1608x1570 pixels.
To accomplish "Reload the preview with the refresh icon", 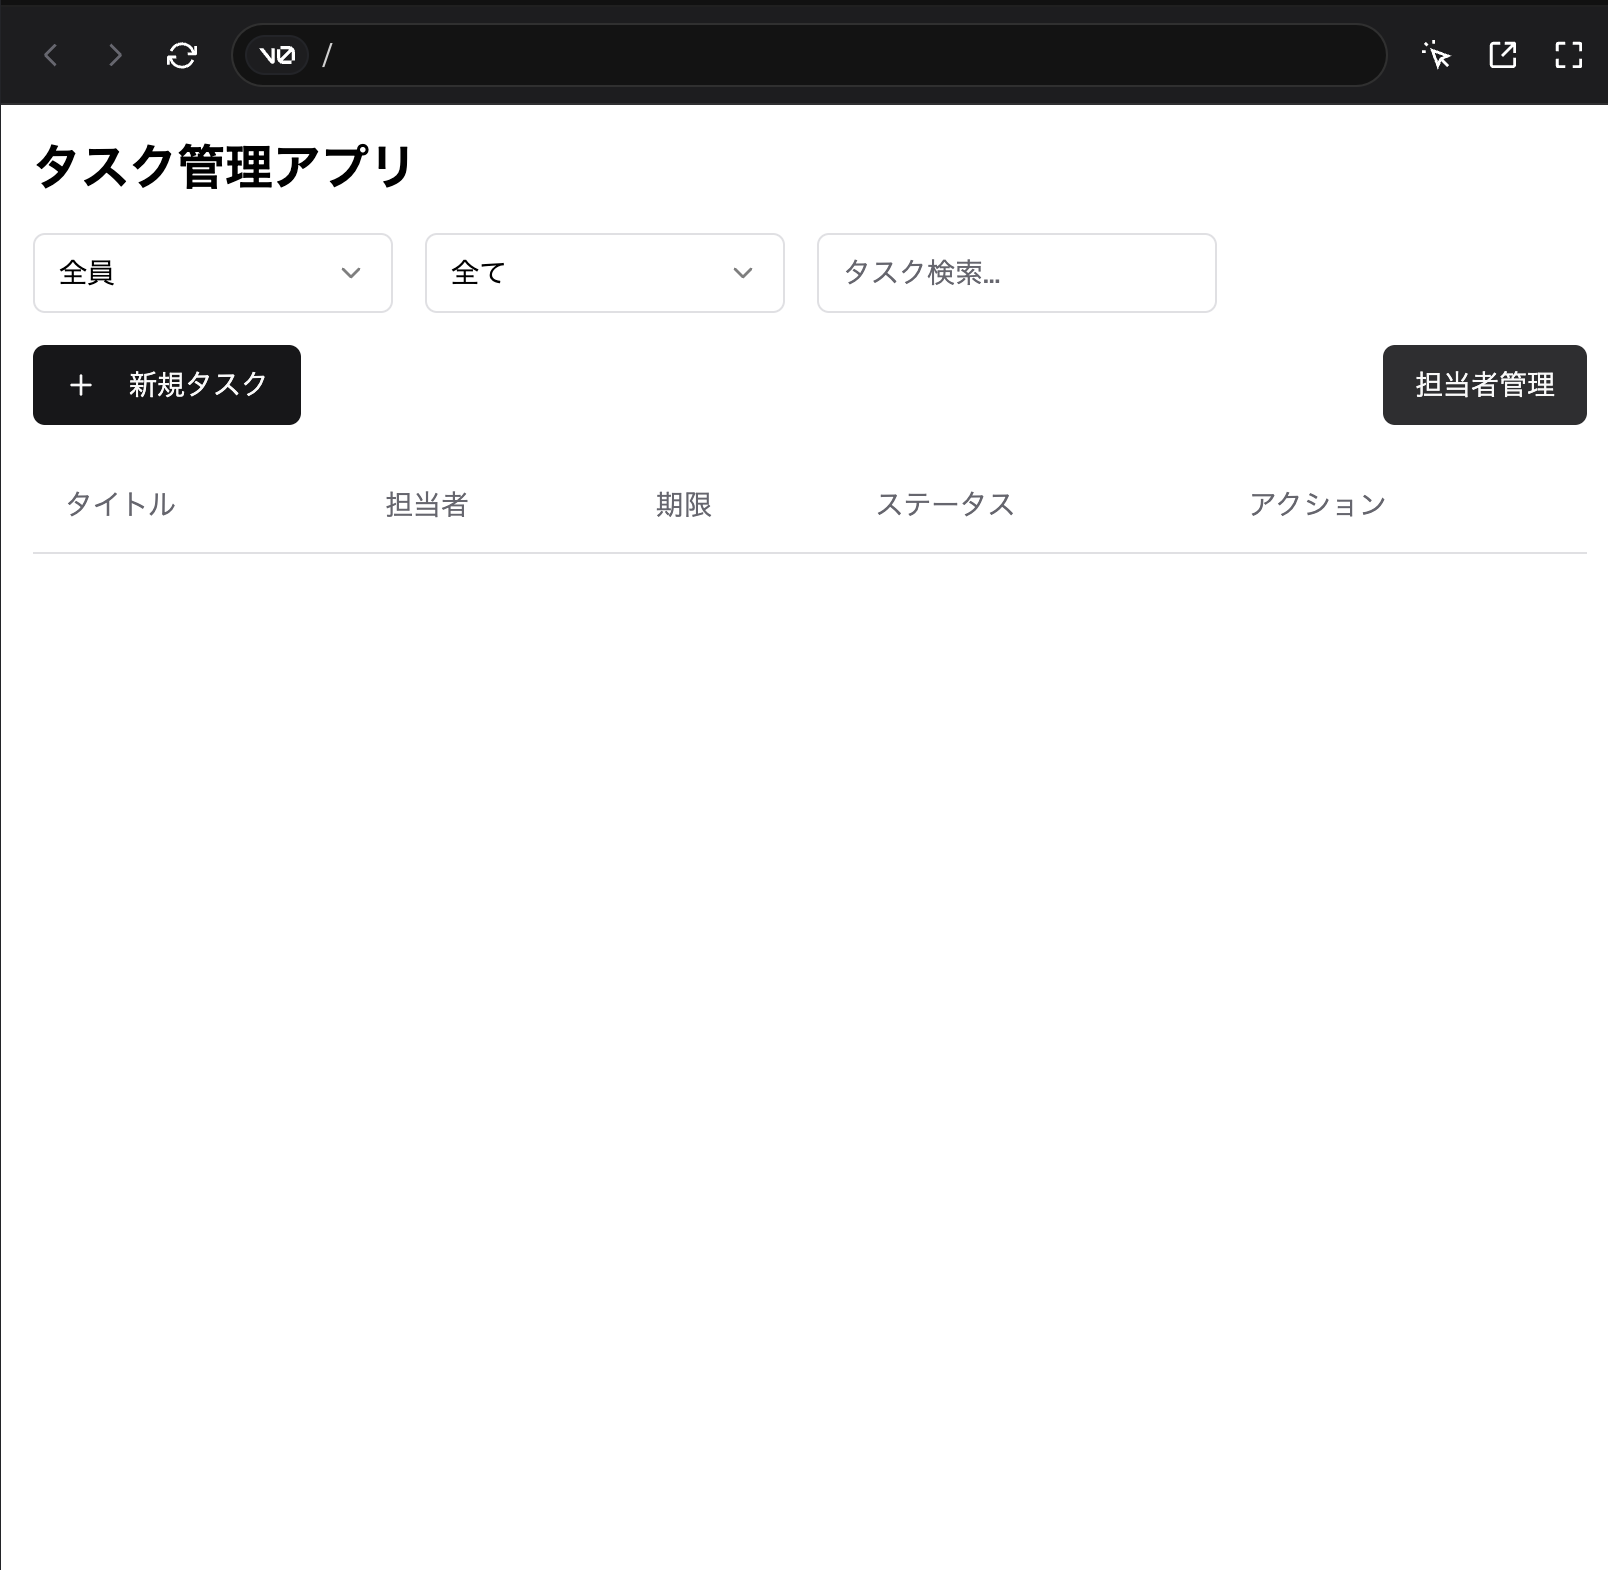I will (x=182, y=55).
